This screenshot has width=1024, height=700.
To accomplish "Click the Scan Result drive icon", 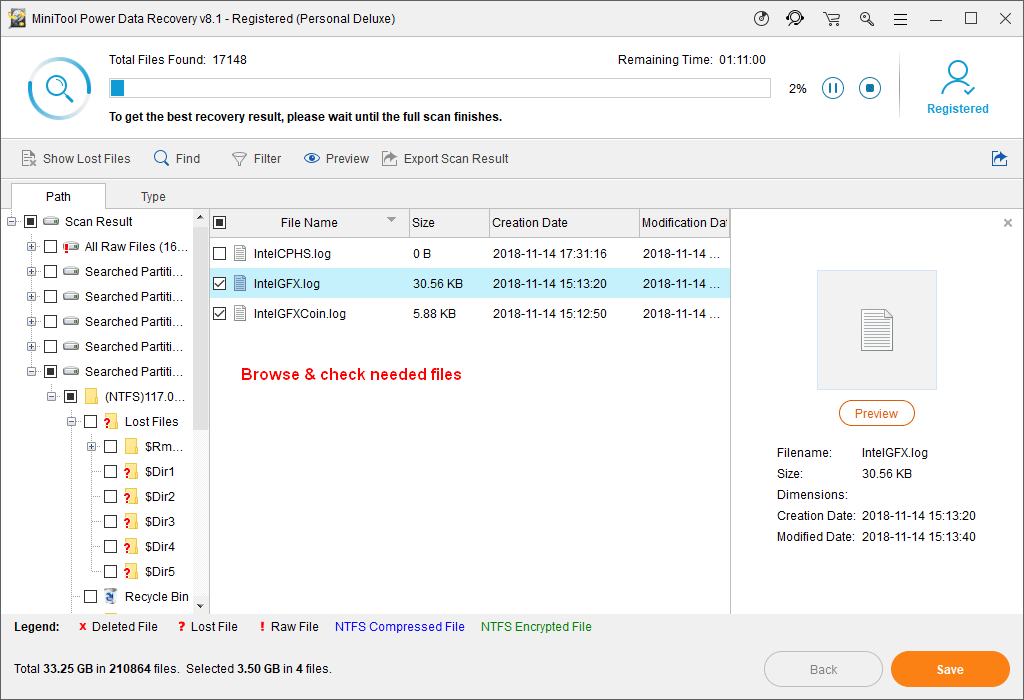I will tap(51, 221).
